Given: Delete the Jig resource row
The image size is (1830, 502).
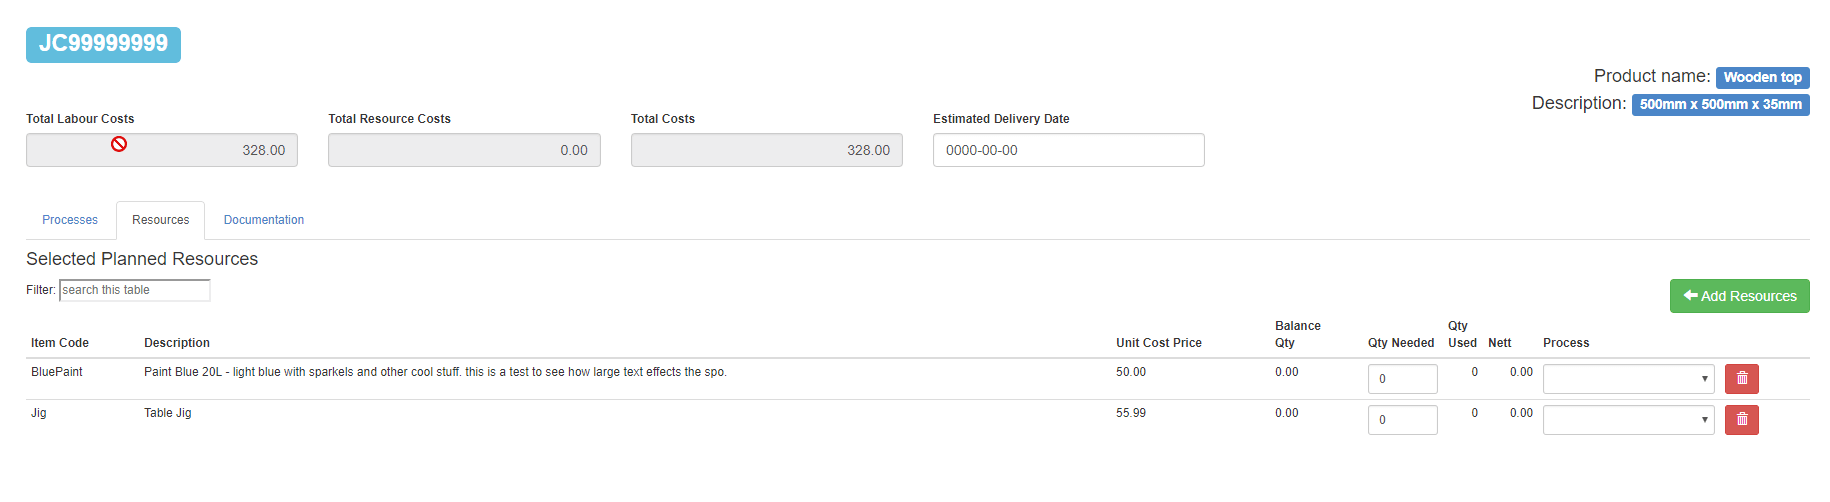Looking at the screenshot, I should 1741,420.
